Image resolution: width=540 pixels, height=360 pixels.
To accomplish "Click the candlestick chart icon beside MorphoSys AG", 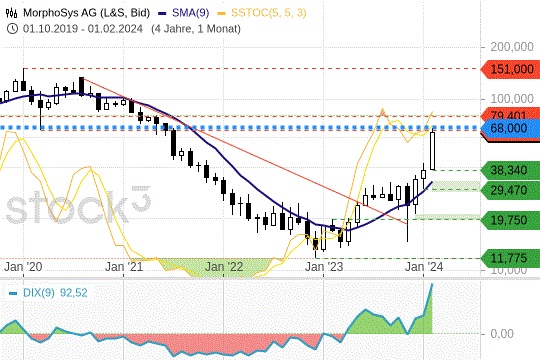I will click(11, 13).
